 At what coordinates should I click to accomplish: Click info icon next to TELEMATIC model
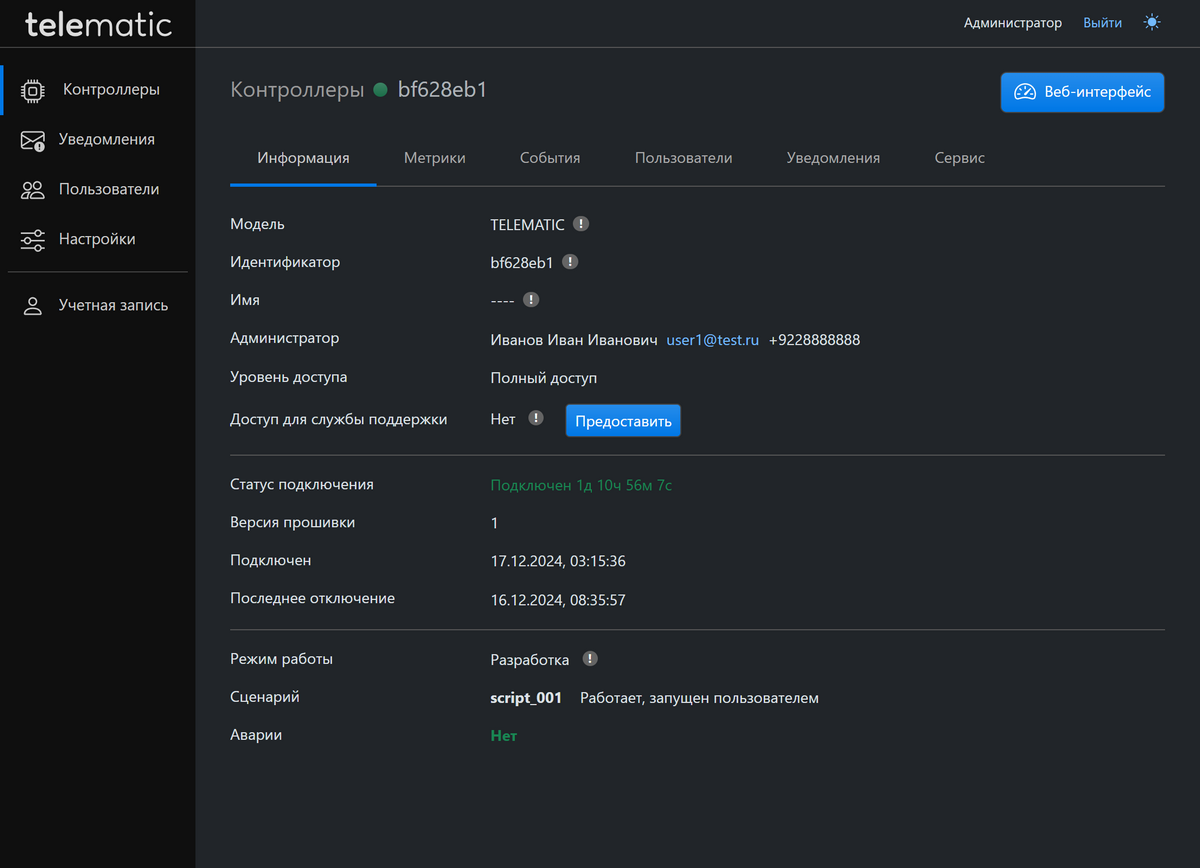[581, 224]
